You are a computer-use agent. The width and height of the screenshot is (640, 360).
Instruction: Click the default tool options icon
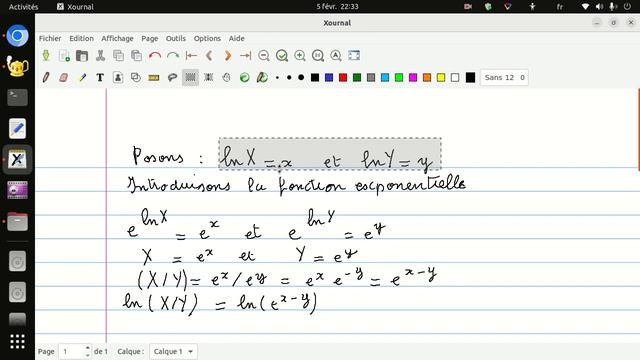tap(244, 78)
